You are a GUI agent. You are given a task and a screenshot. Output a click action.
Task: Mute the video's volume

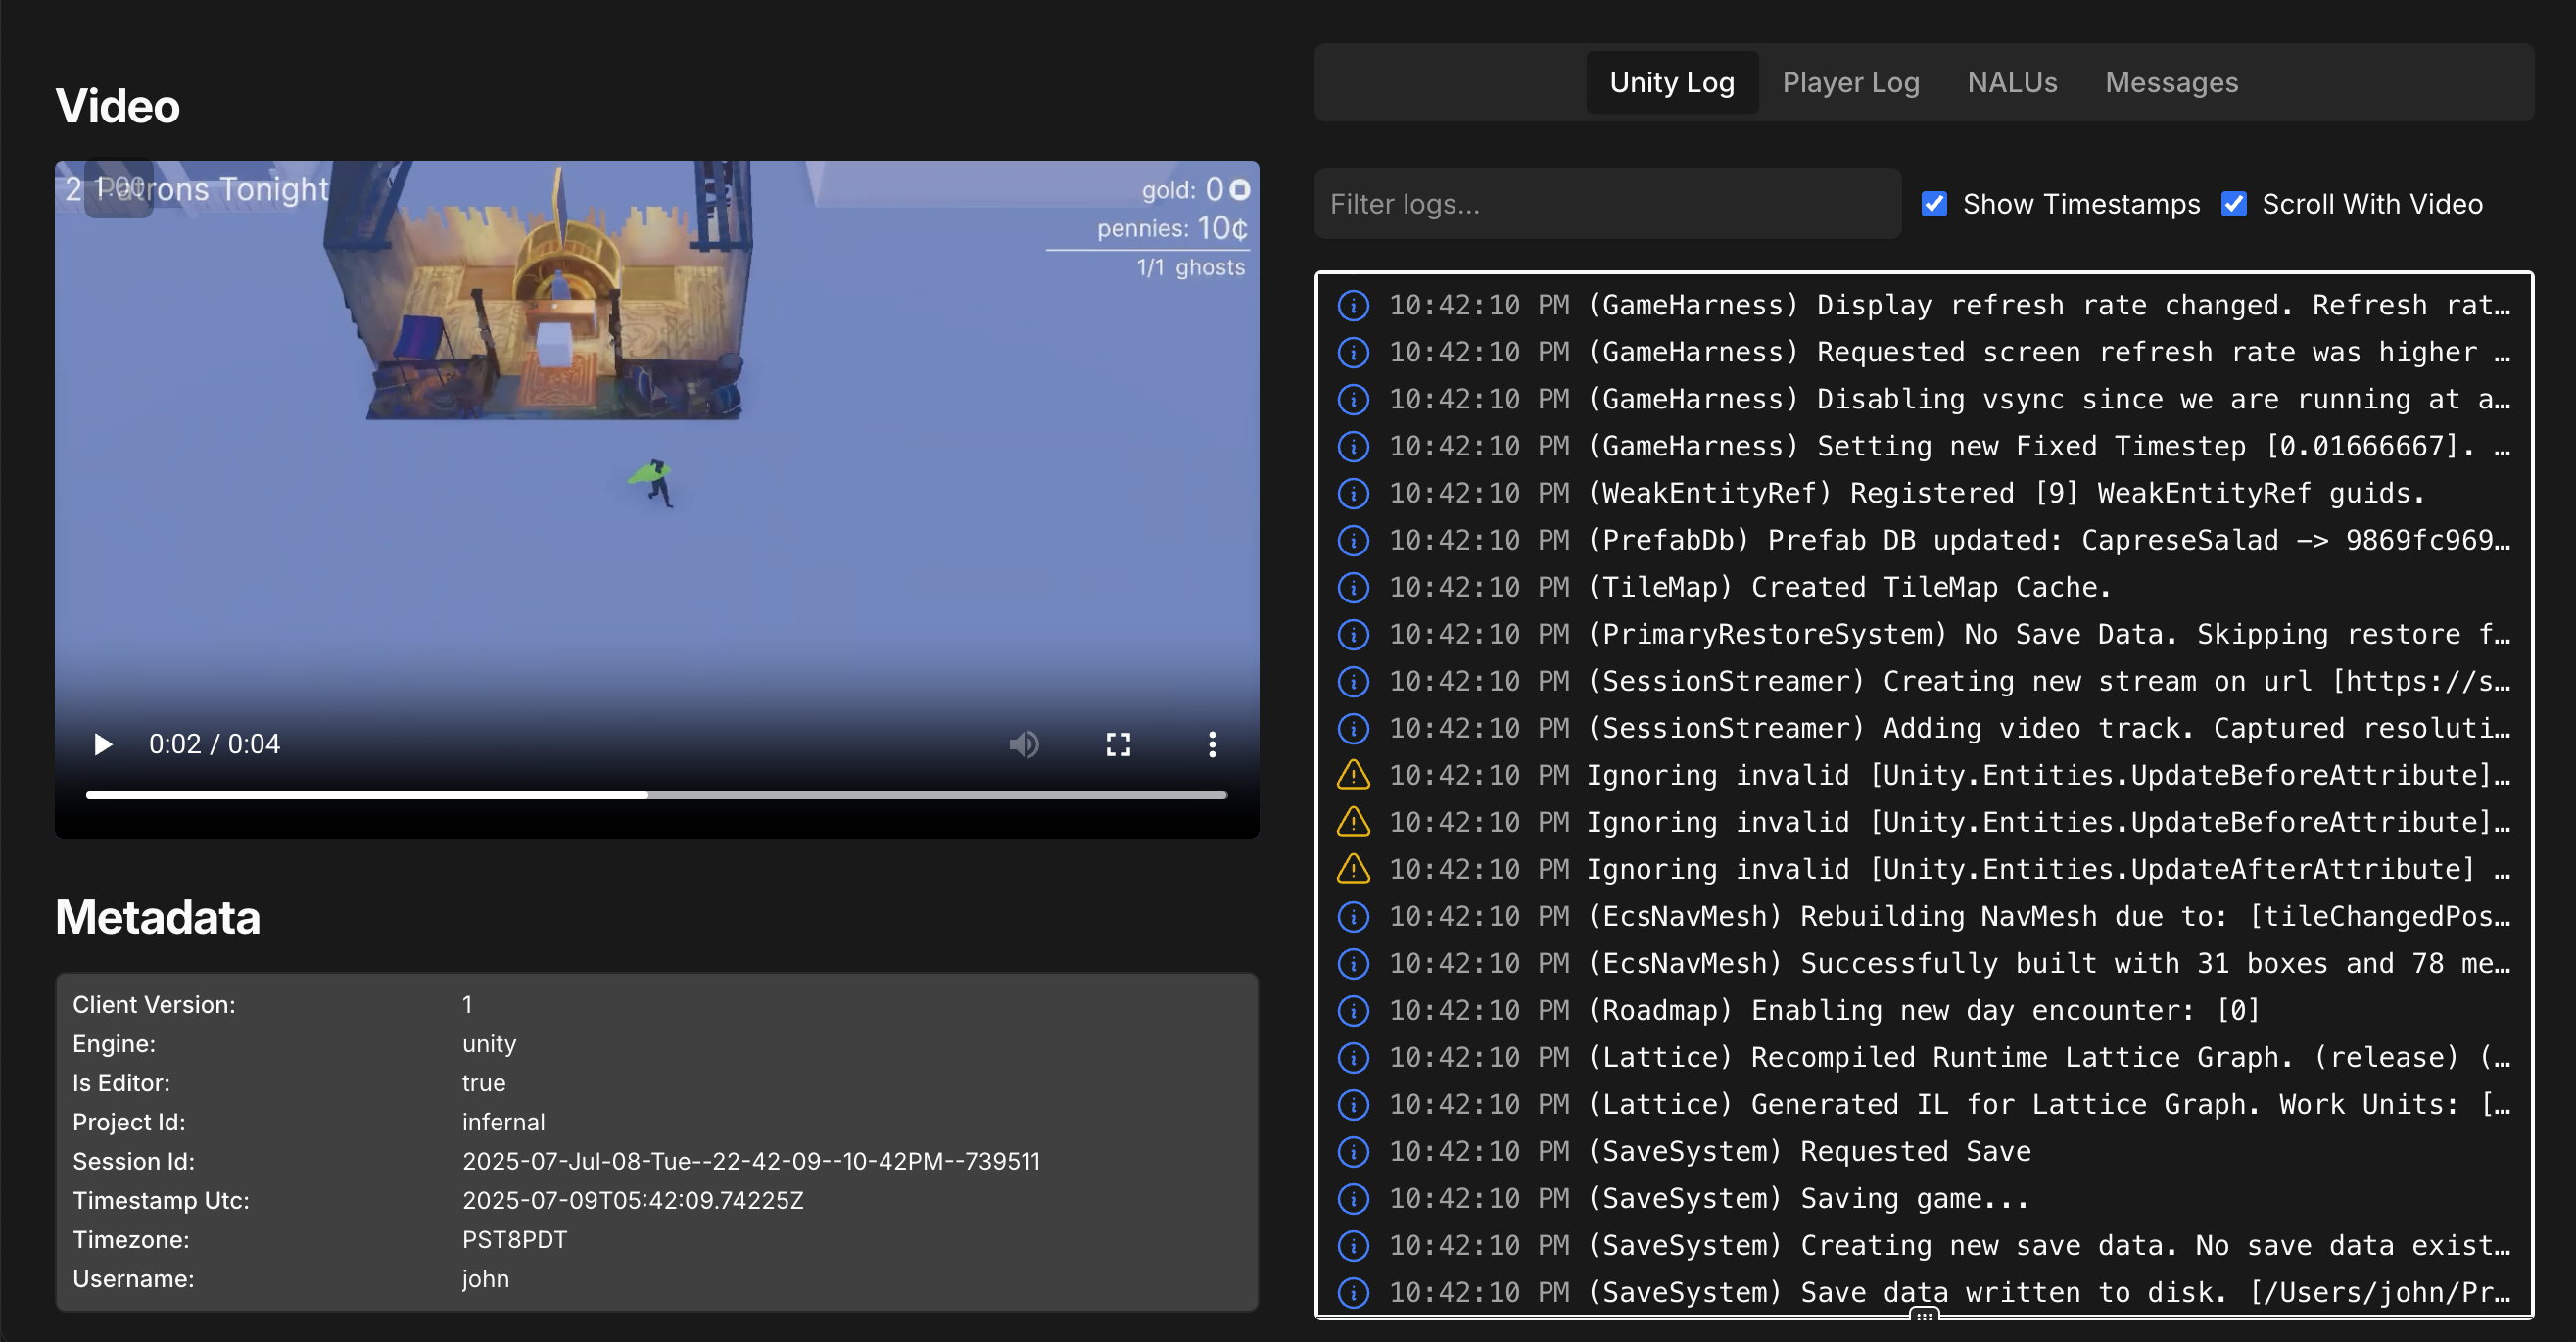click(x=1024, y=744)
